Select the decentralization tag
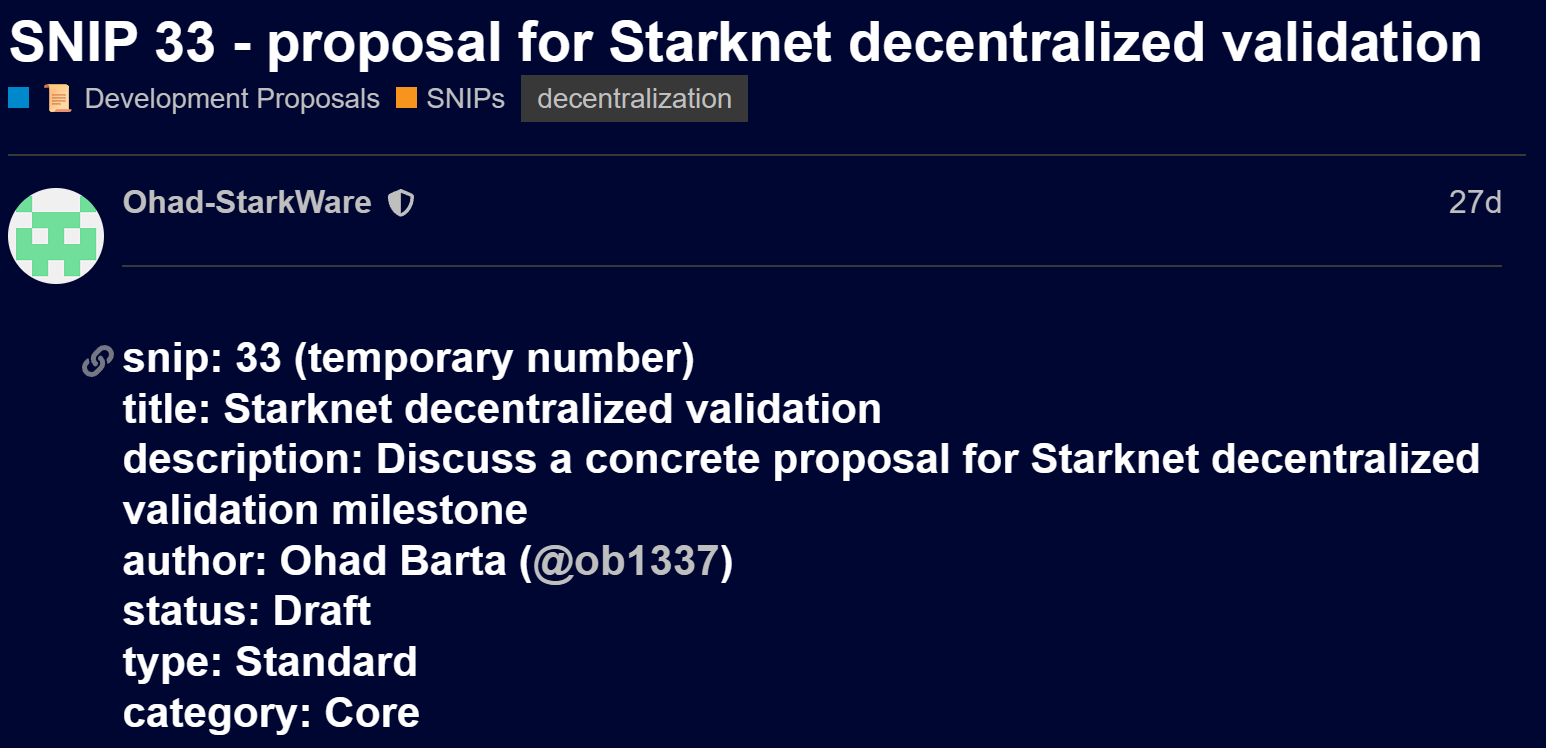Screen dimensions: 1546x748 [634, 99]
